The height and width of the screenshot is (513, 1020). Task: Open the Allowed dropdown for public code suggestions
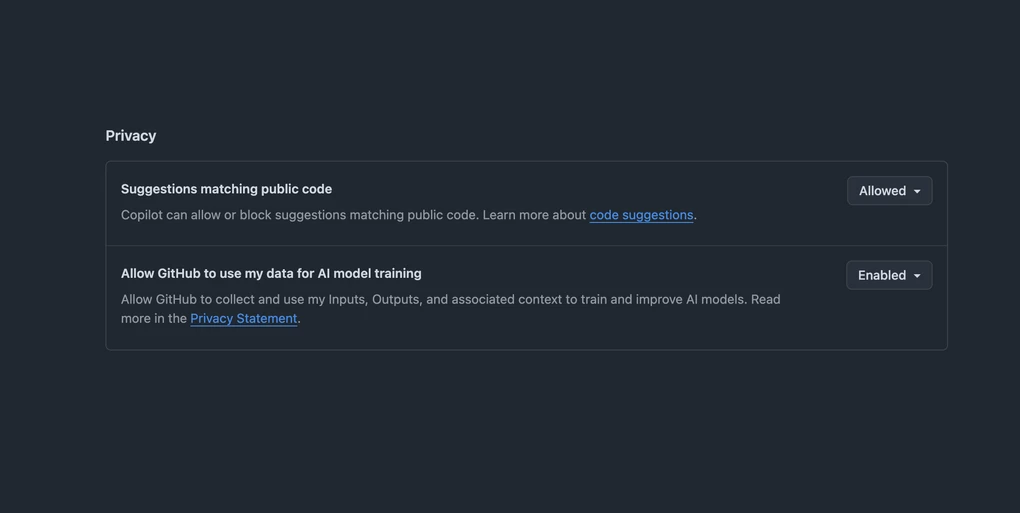tap(889, 191)
